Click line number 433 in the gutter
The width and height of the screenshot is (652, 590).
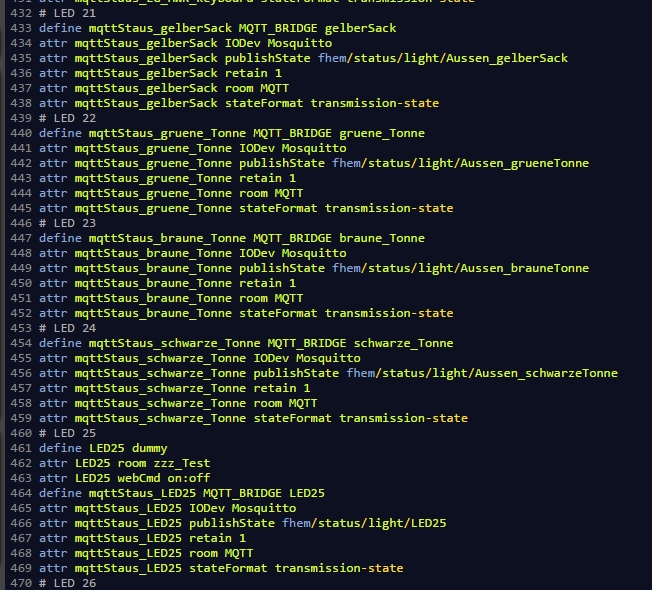point(19,28)
